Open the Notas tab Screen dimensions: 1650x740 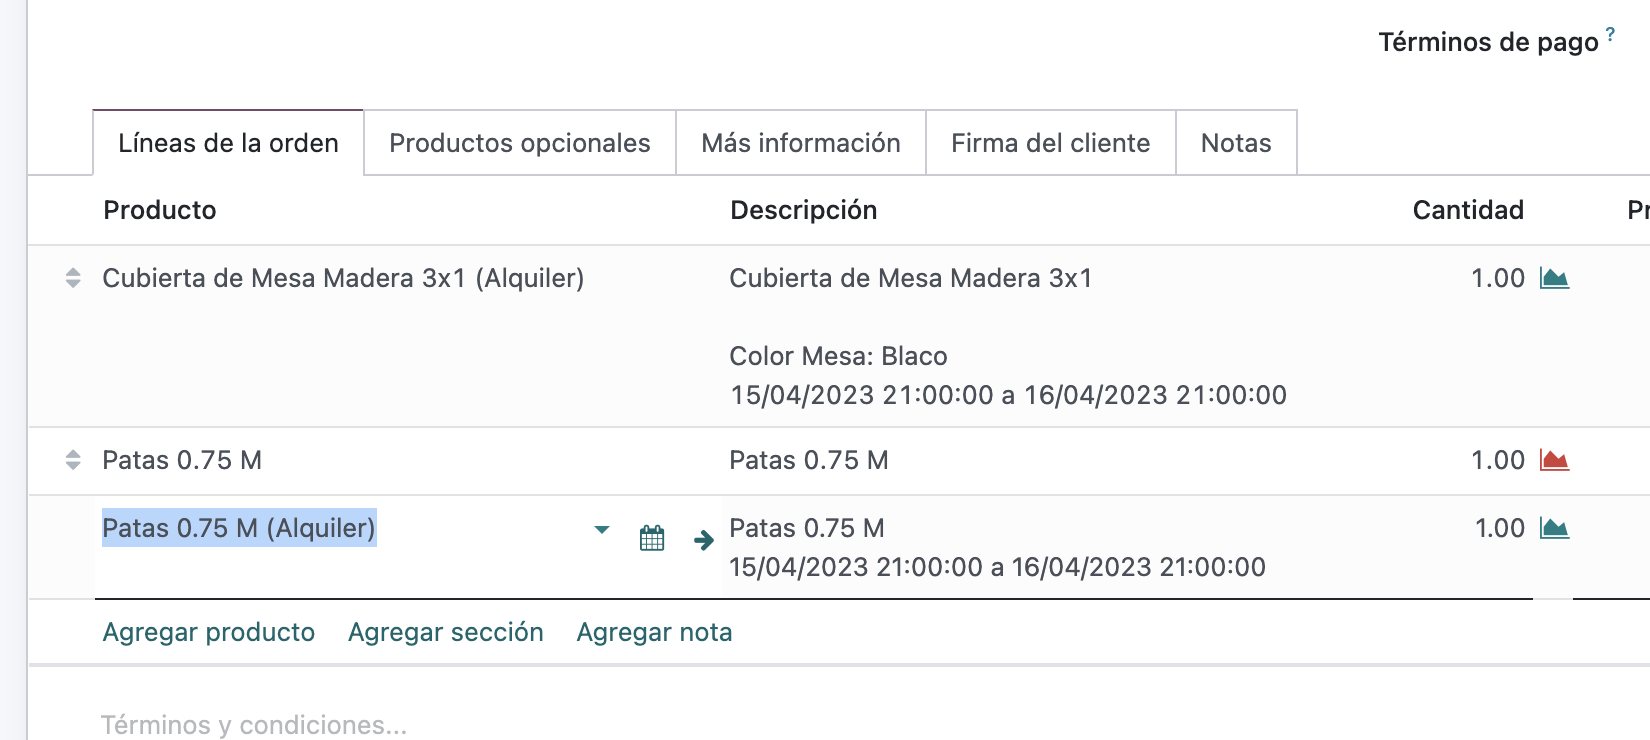coord(1236,143)
